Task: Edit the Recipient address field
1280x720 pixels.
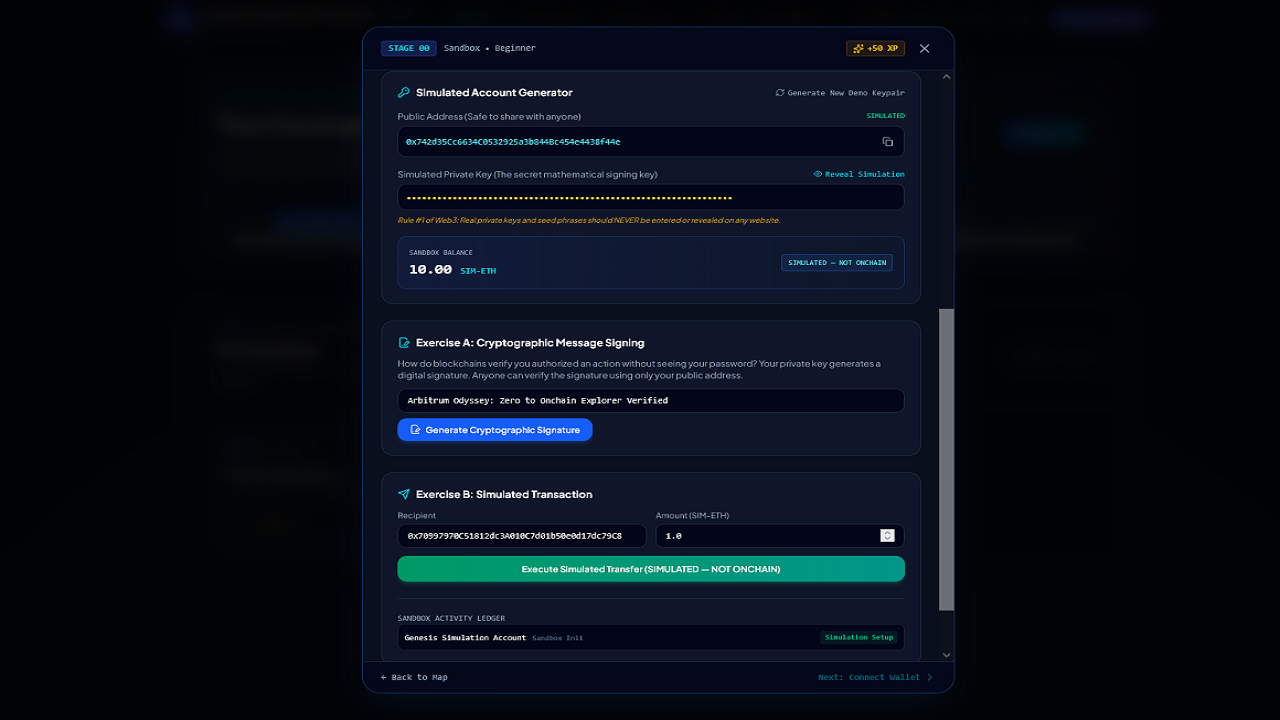Action: click(522, 536)
